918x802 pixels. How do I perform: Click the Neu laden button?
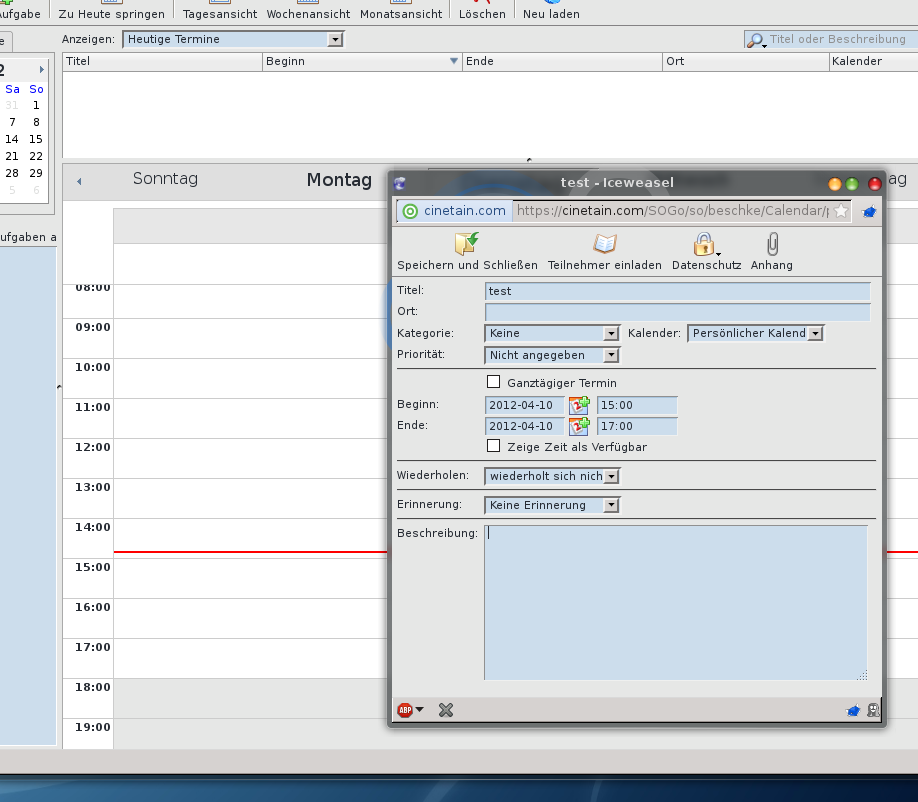click(551, 14)
